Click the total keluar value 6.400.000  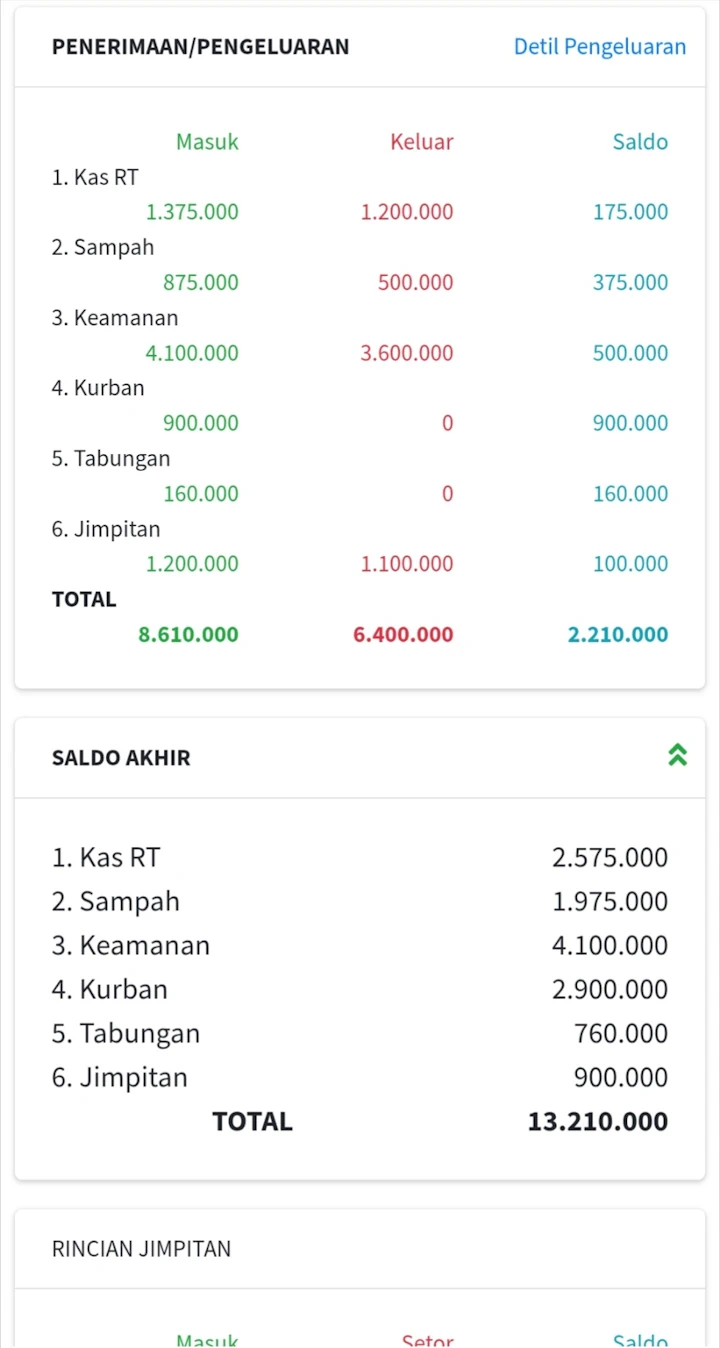[403, 634]
